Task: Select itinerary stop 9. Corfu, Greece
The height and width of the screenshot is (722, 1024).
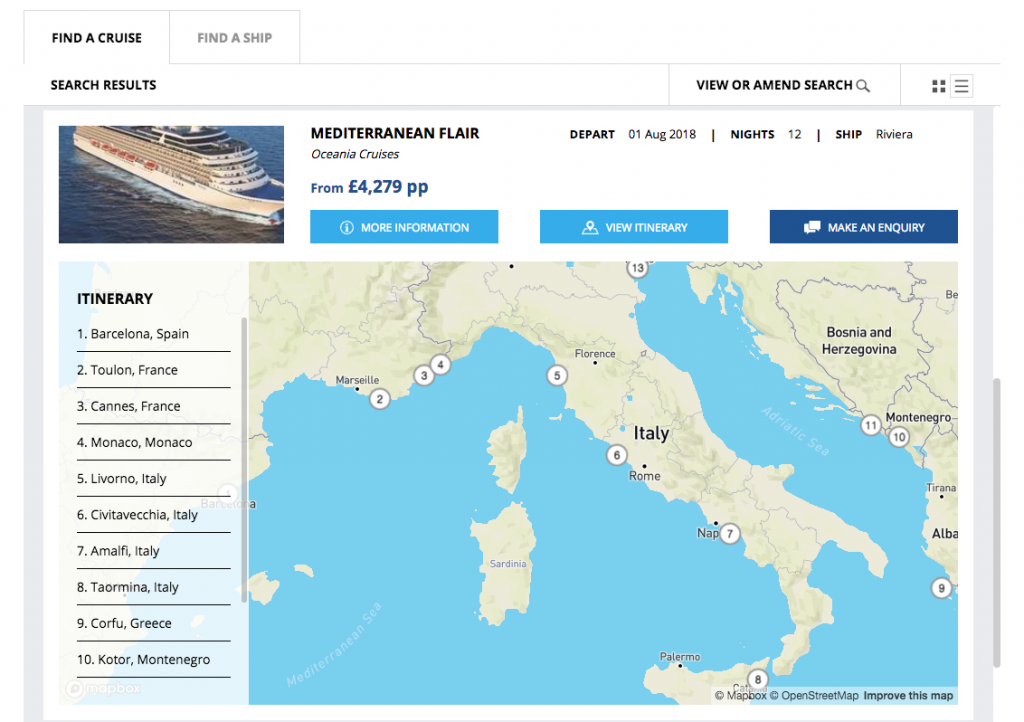Action: coord(153,624)
